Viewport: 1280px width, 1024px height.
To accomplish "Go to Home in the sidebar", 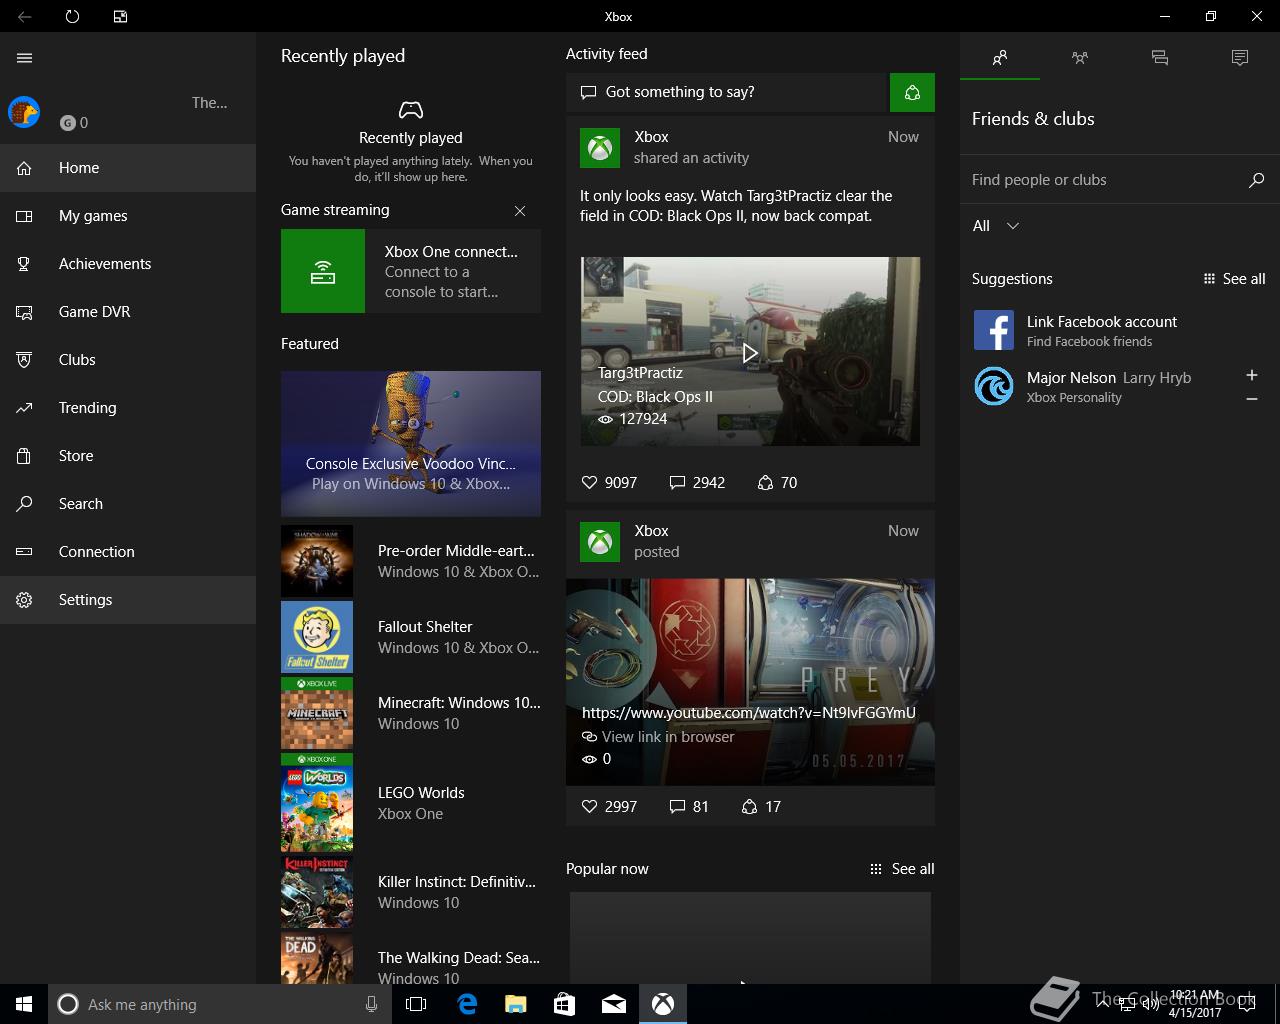I will point(128,168).
